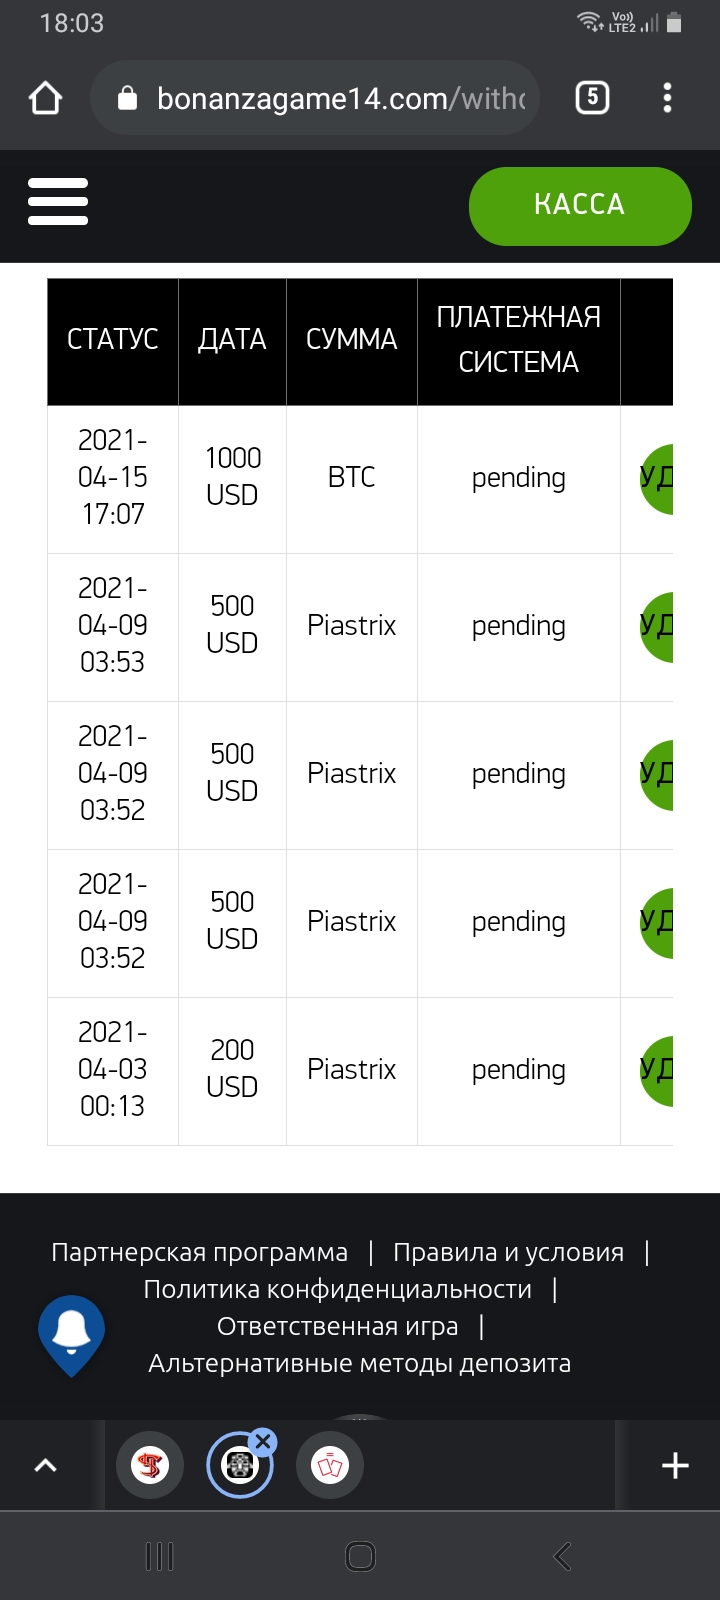The image size is (720, 1600).
Task: Tap the Android back navigation arrow
Action: pos(562,1556)
